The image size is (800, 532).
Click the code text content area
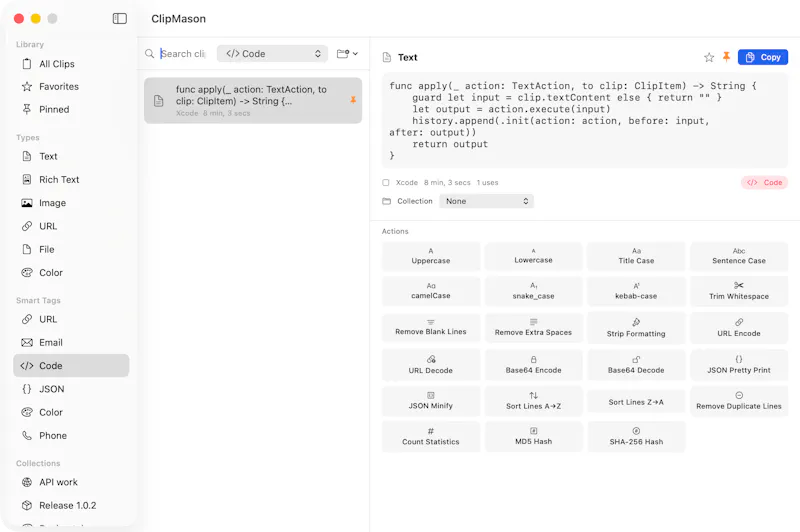click(x=585, y=120)
